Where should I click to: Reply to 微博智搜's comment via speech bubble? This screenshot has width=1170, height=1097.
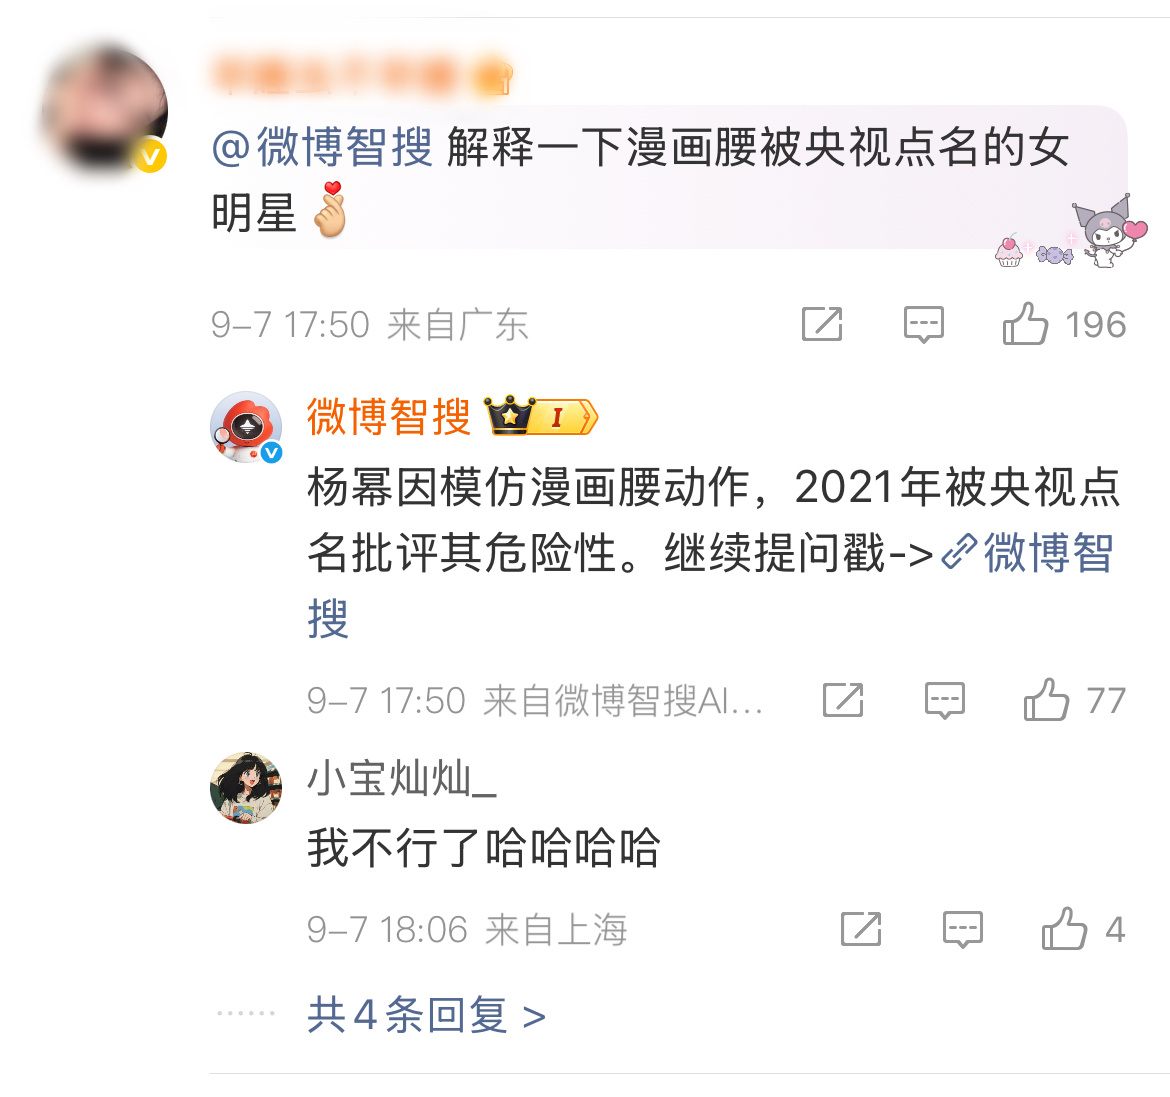[x=944, y=701]
